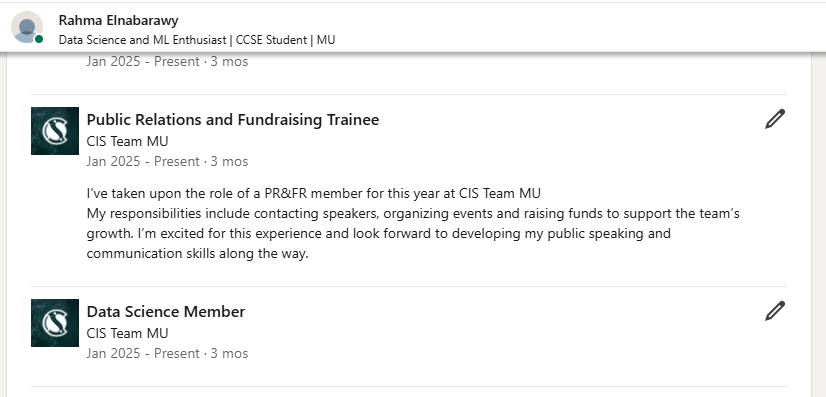Open the Rahma Elnabarawy name in header
Viewport: 826px width, 397px height.
[119, 21]
